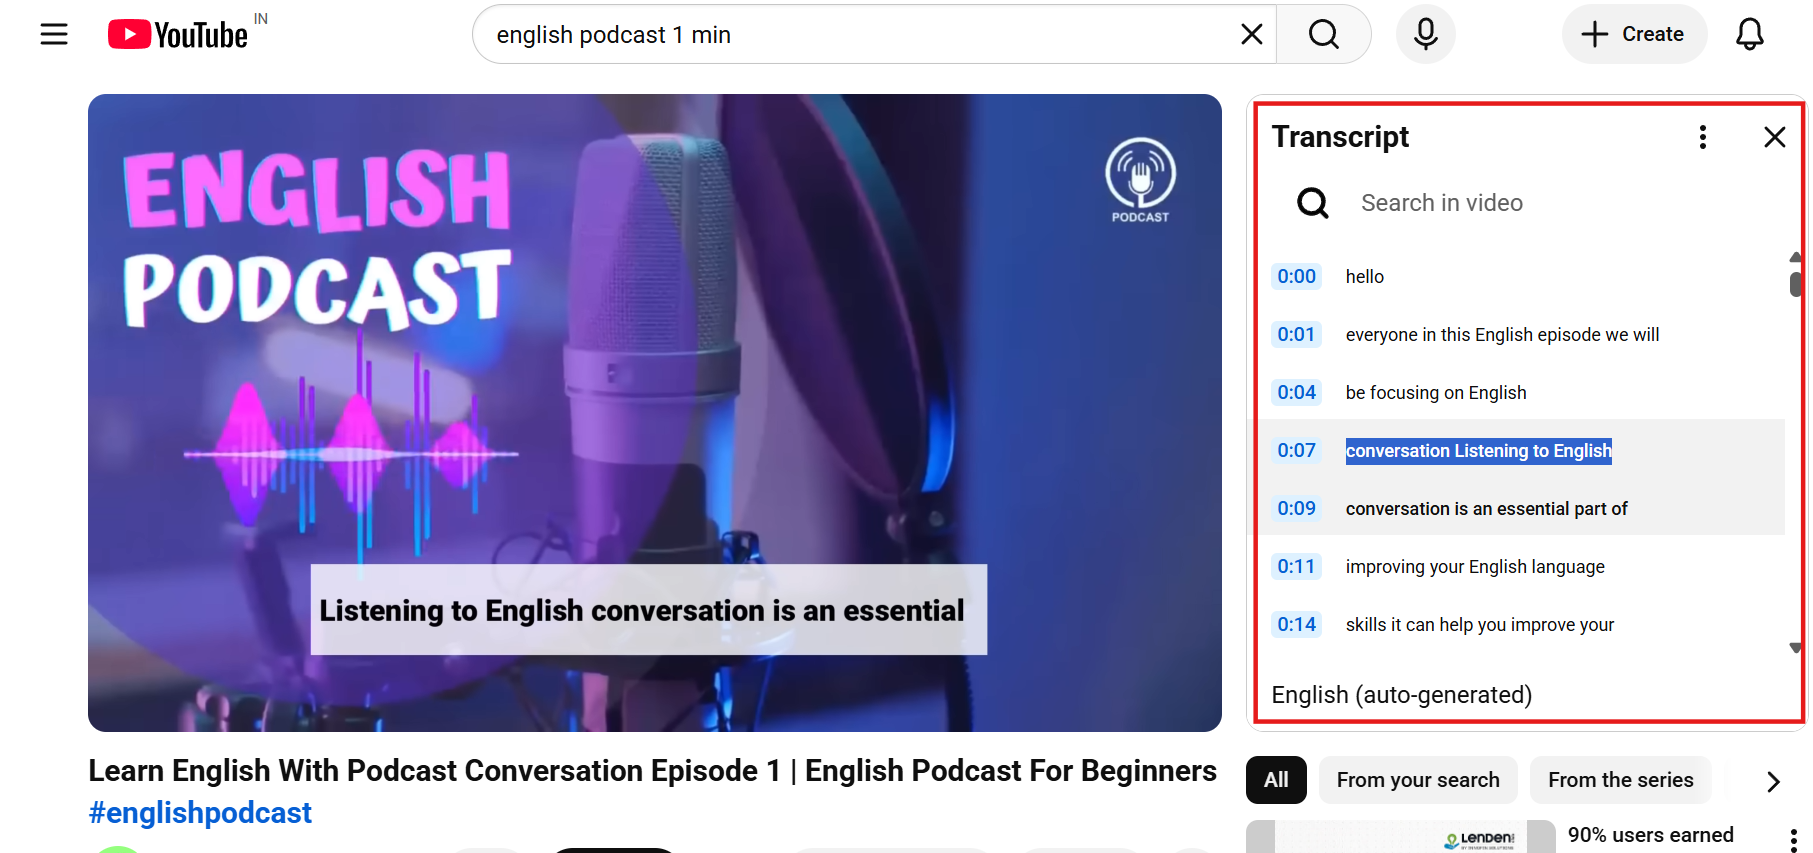Viewport: 1813px width, 853px height.
Task: Select line 'be focusing on English'
Action: 1436,393
